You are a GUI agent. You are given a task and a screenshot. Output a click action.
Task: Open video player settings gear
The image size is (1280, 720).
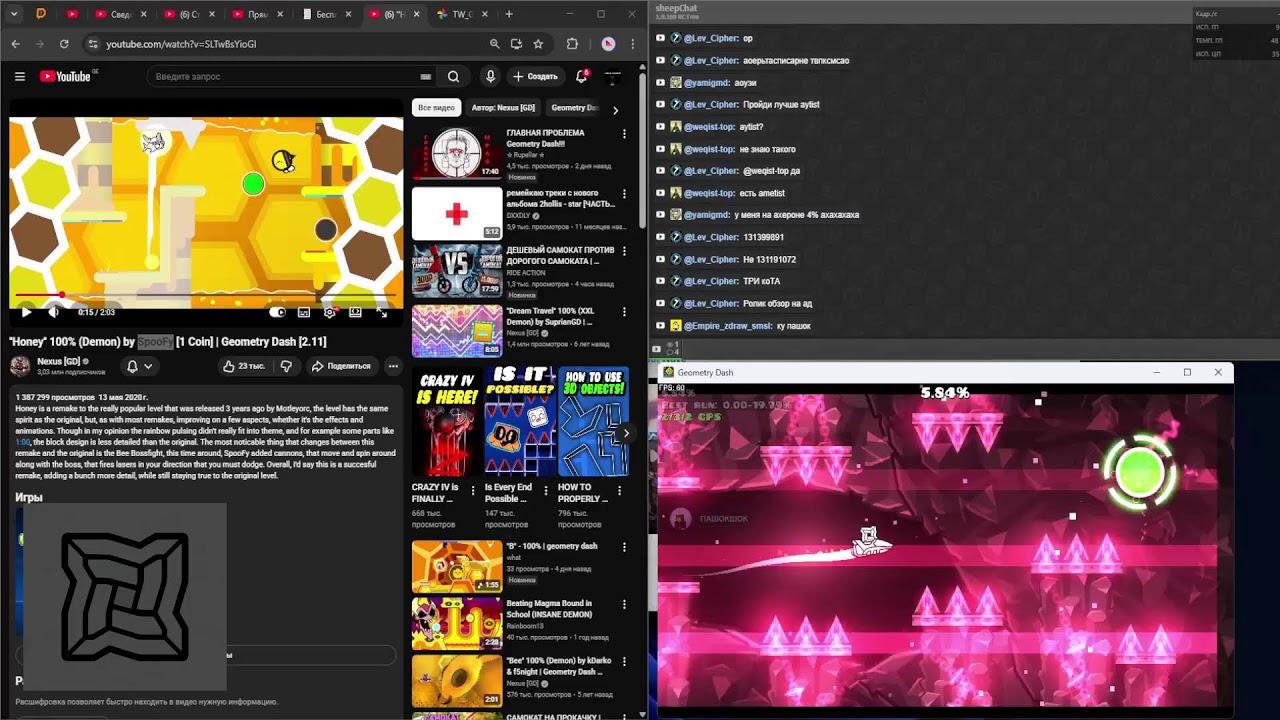point(329,312)
